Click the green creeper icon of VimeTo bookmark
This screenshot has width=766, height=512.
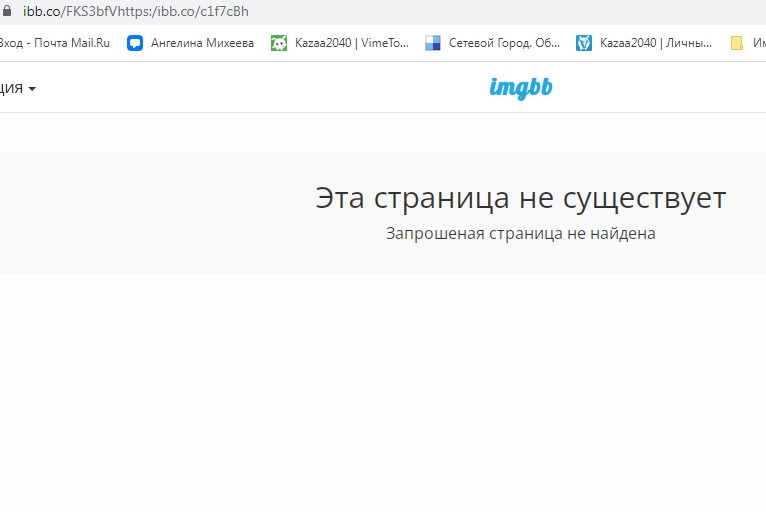[279, 43]
